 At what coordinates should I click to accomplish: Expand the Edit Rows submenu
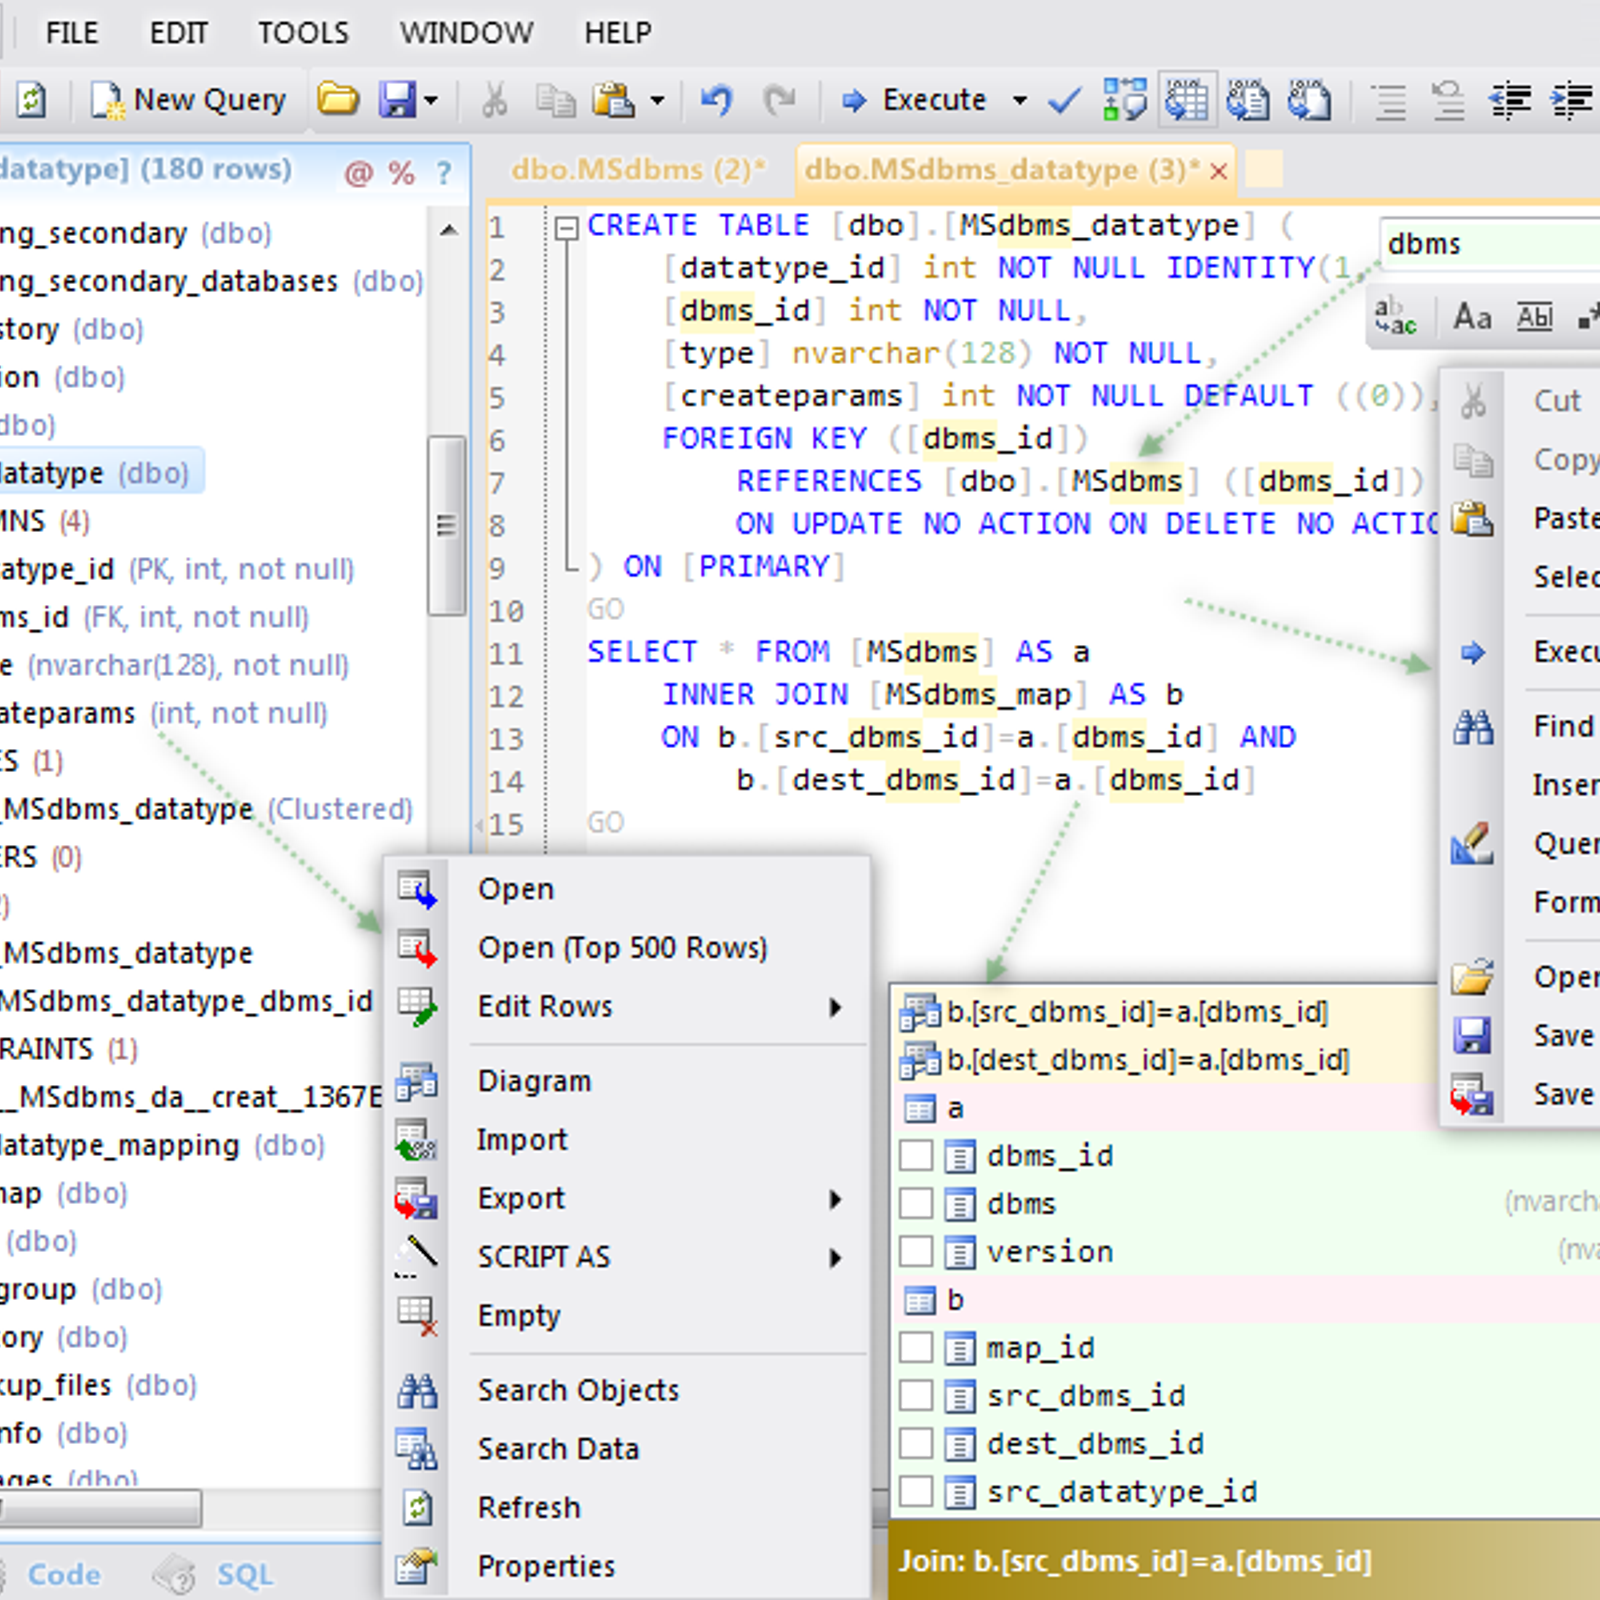pyautogui.click(x=627, y=1006)
